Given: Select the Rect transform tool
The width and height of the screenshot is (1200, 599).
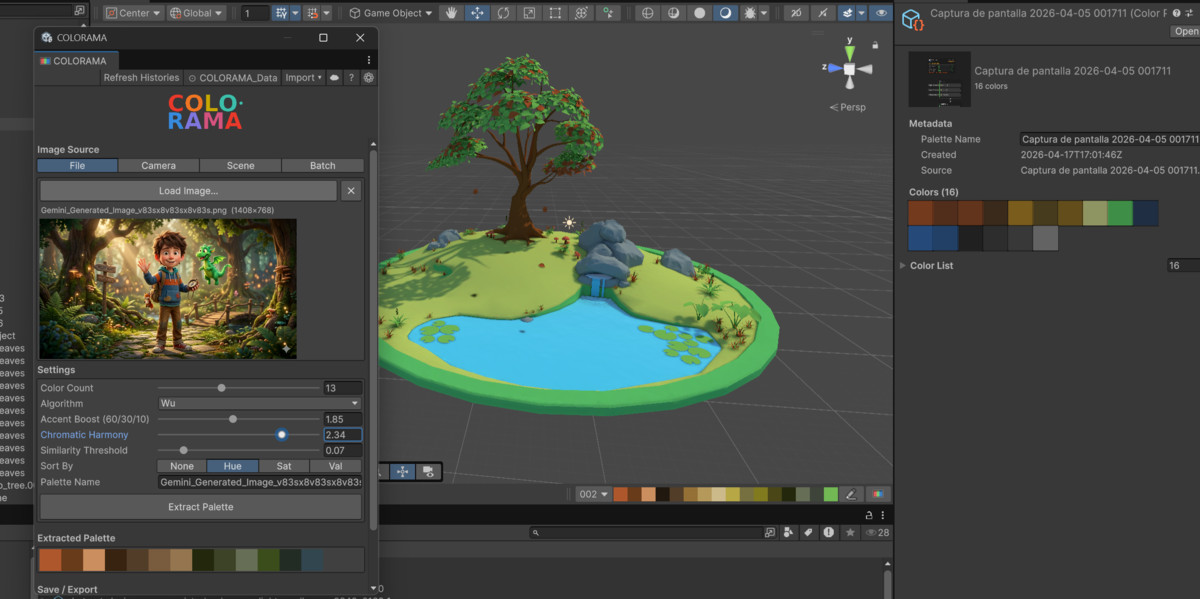Looking at the screenshot, I should click(555, 13).
